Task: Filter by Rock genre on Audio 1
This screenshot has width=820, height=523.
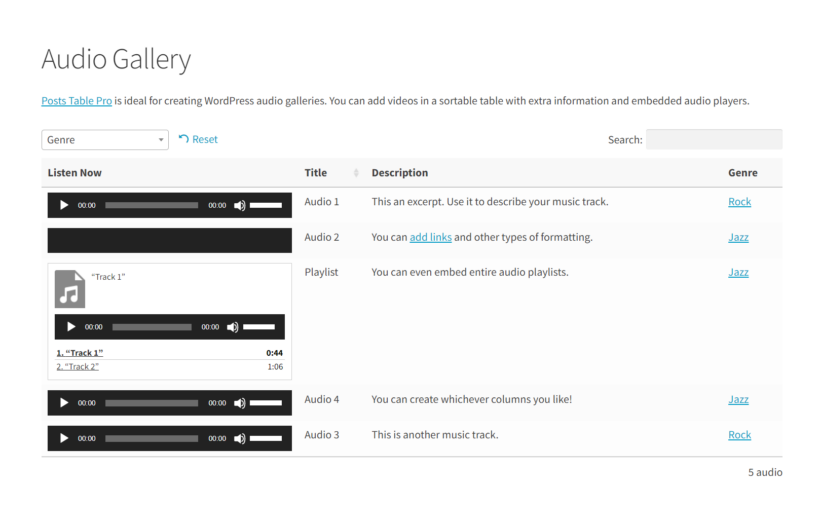Action: point(739,202)
